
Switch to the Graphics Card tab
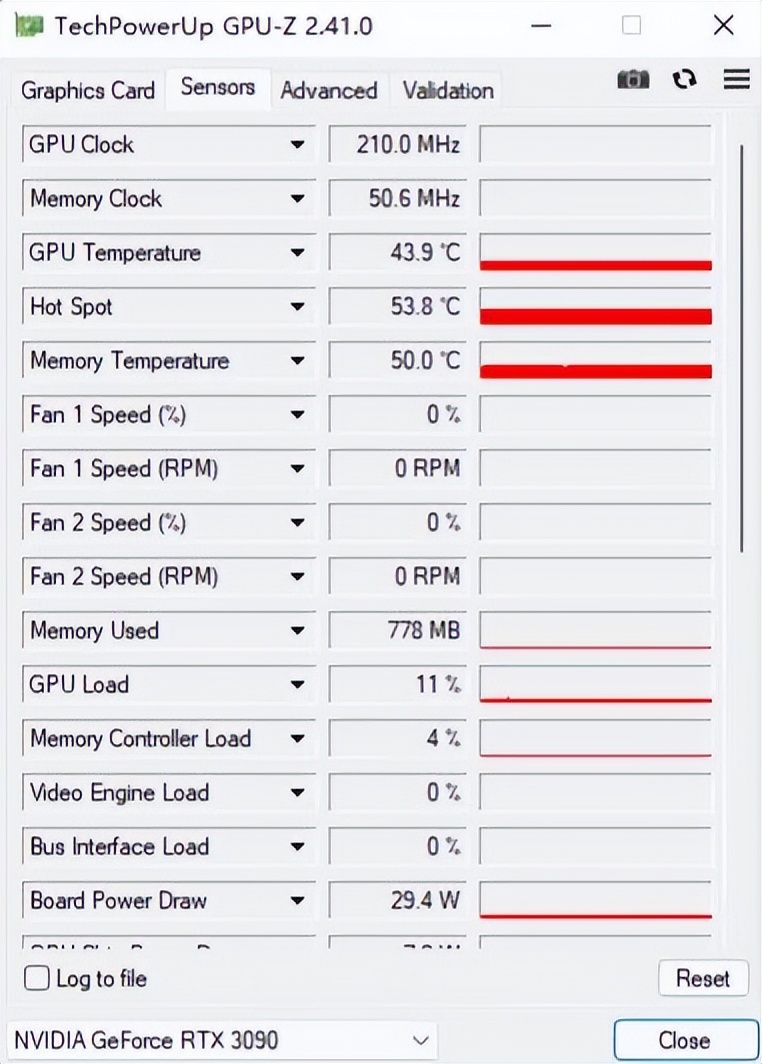[x=88, y=91]
